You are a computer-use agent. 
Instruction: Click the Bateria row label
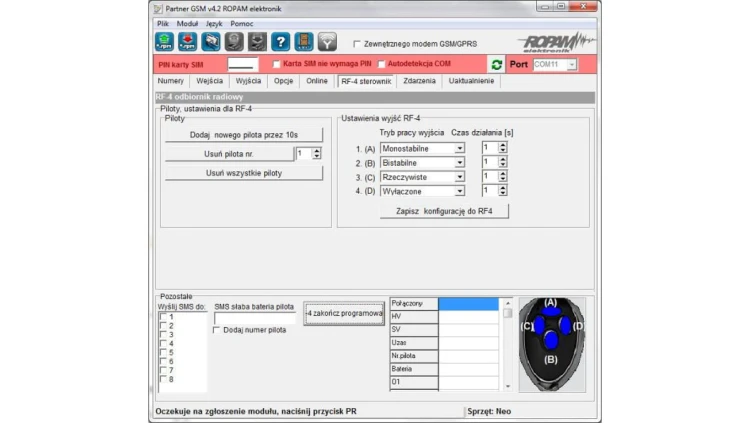click(414, 369)
